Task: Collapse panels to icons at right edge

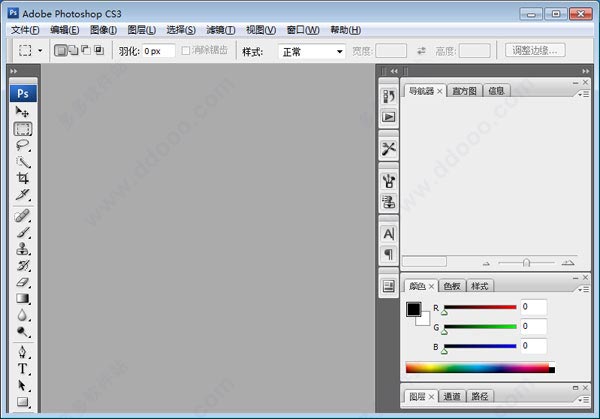Action: point(585,71)
